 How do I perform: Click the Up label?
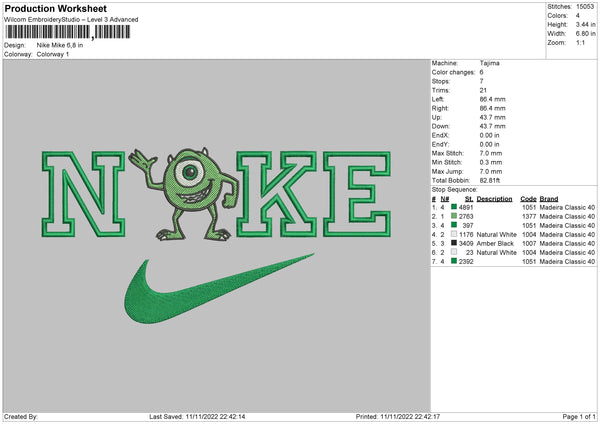437,117
